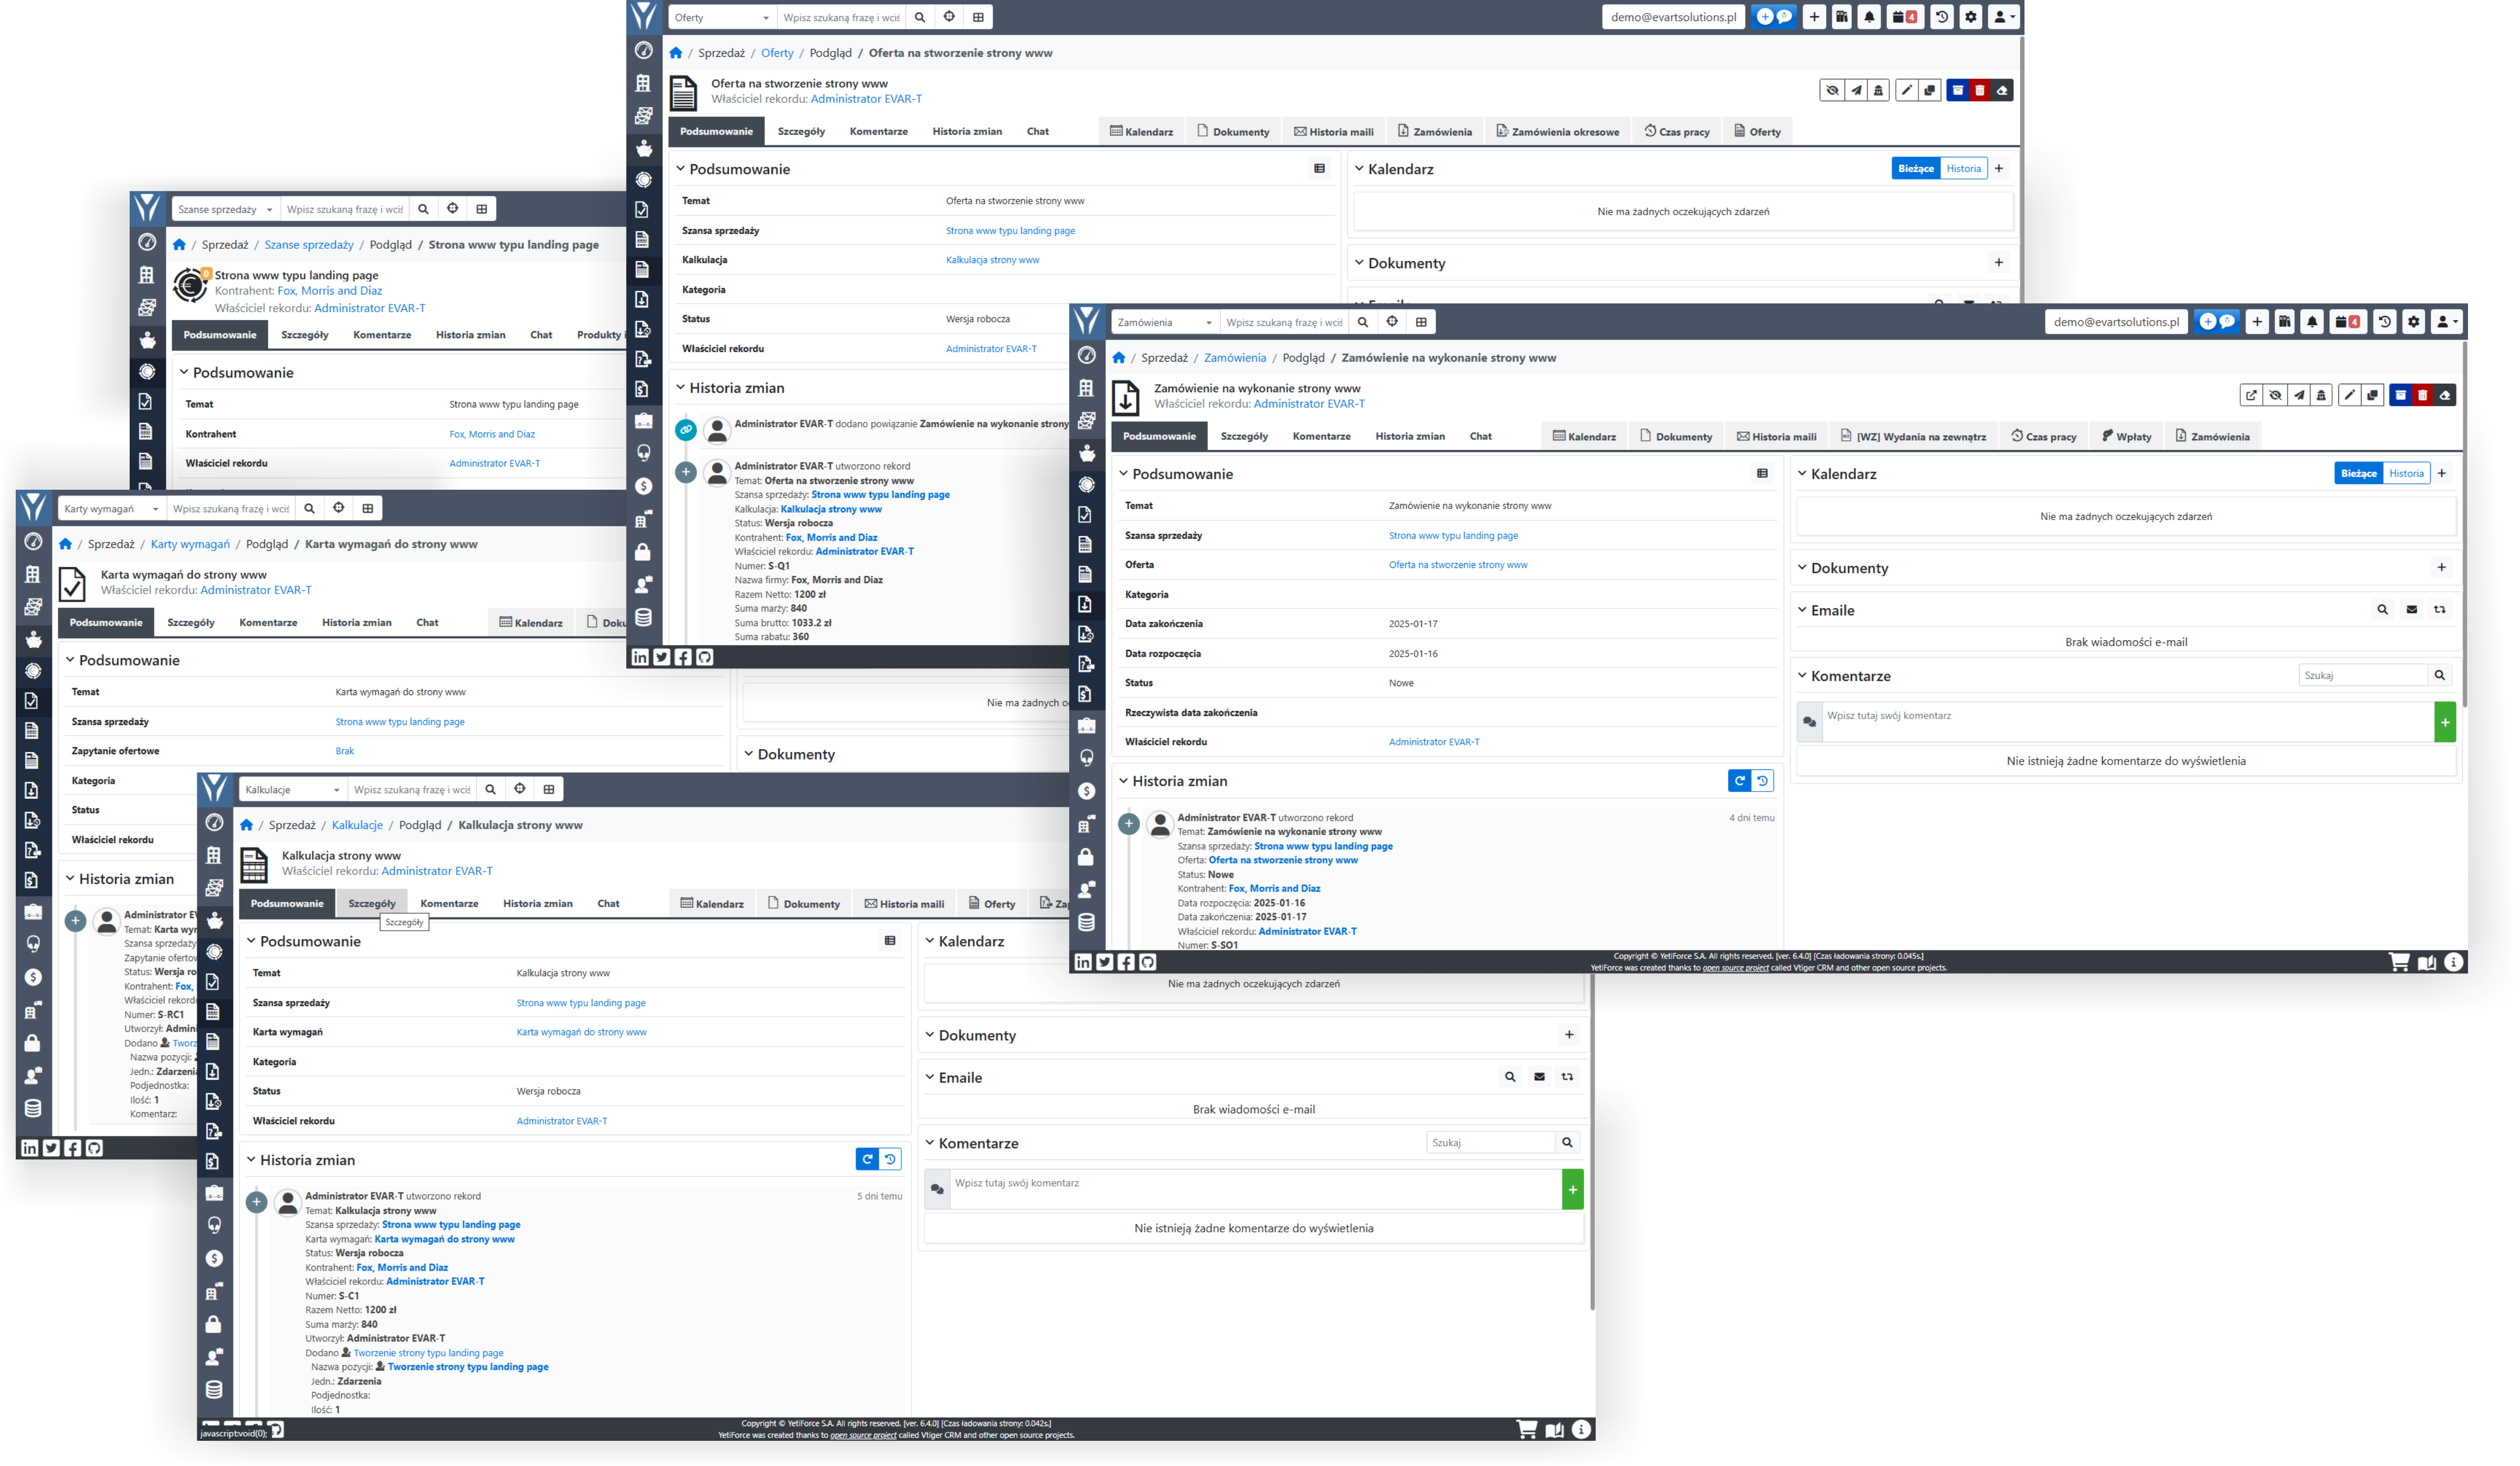
Task: Open user profile dropdown in Oferty window
Action: [2003, 17]
